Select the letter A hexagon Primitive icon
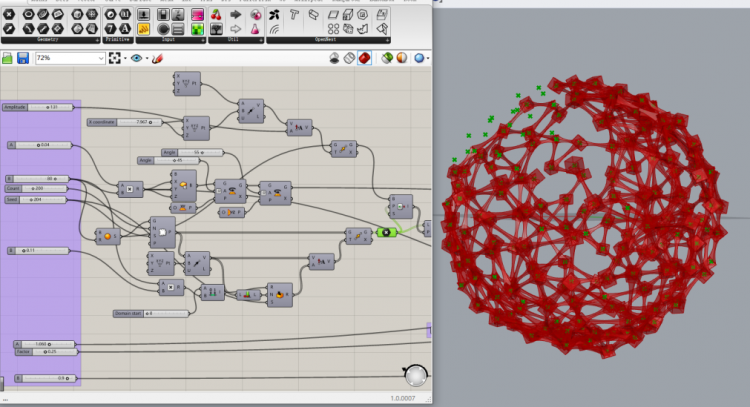The width and height of the screenshot is (750, 407). click(x=125, y=29)
